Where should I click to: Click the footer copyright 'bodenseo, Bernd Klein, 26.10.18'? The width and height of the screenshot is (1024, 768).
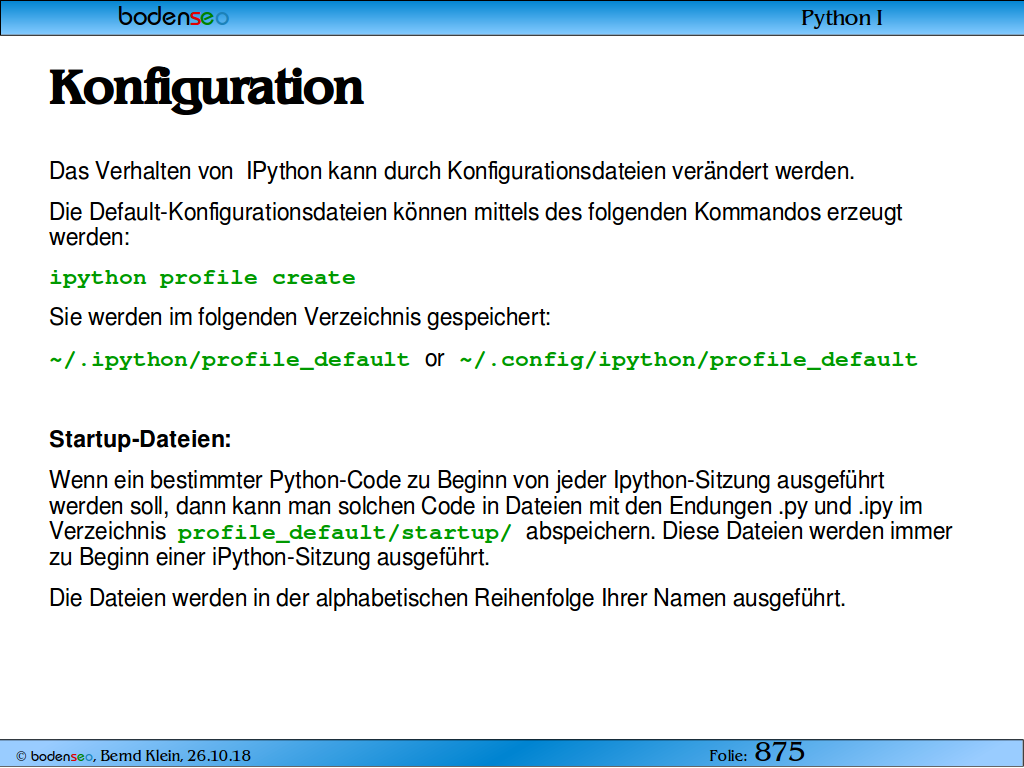click(x=133, y=756)
